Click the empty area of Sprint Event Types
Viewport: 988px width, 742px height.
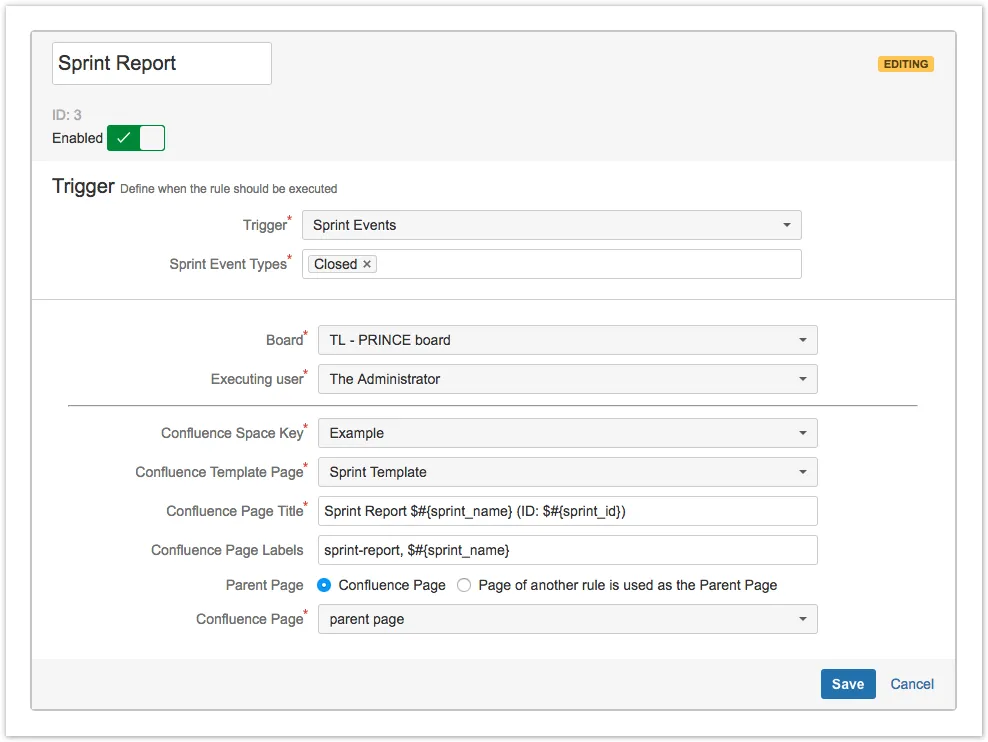click(x=590, y=264)
